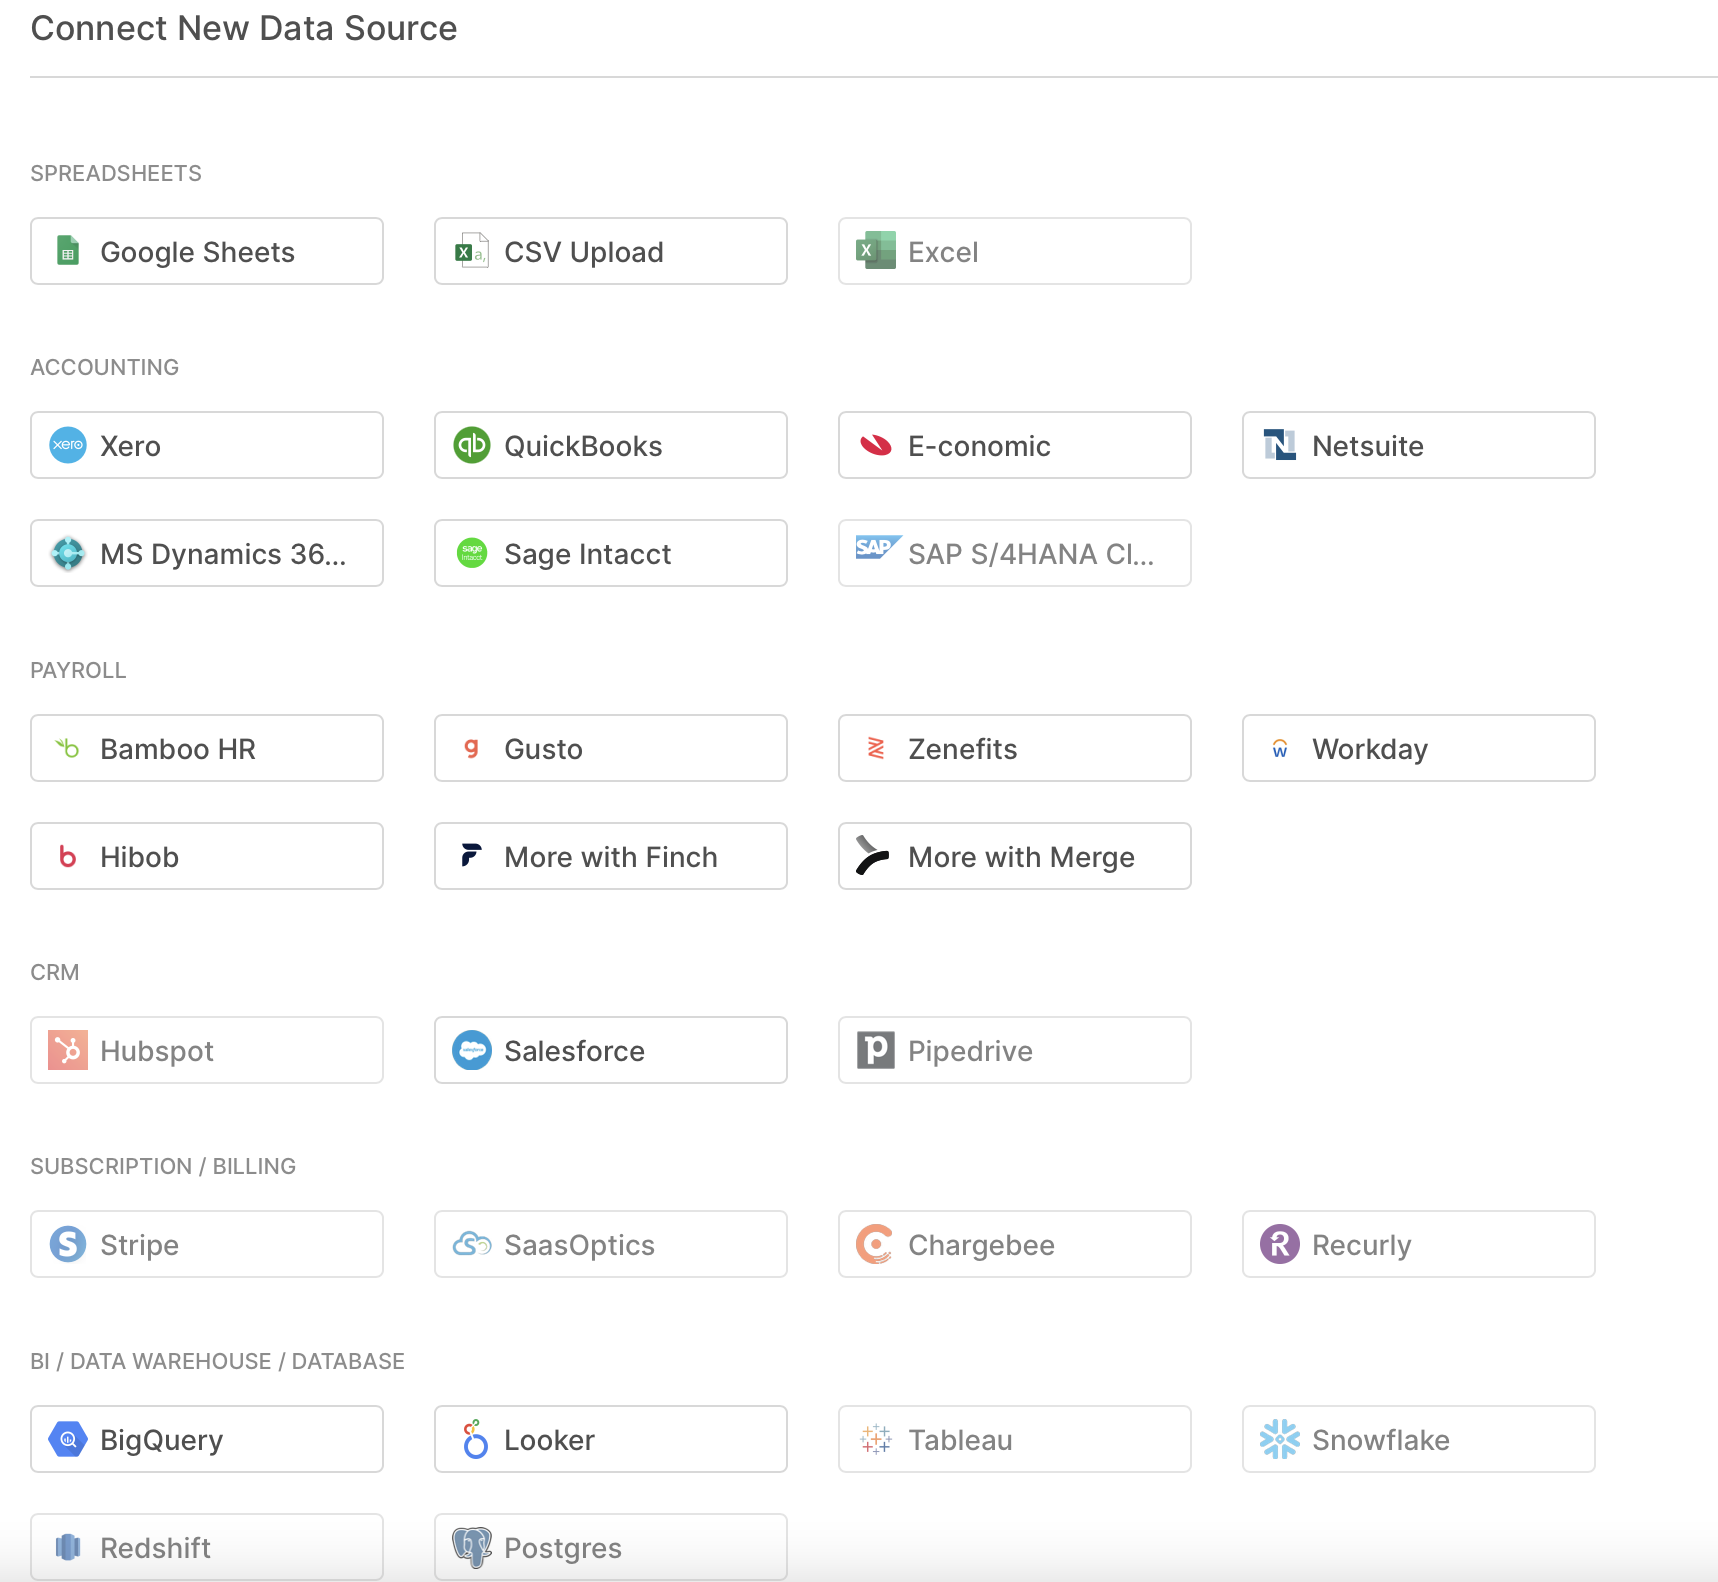Screen dimensions: 1718x1582
Task: Connect Workday as a data source
Action: point(1418,748)
